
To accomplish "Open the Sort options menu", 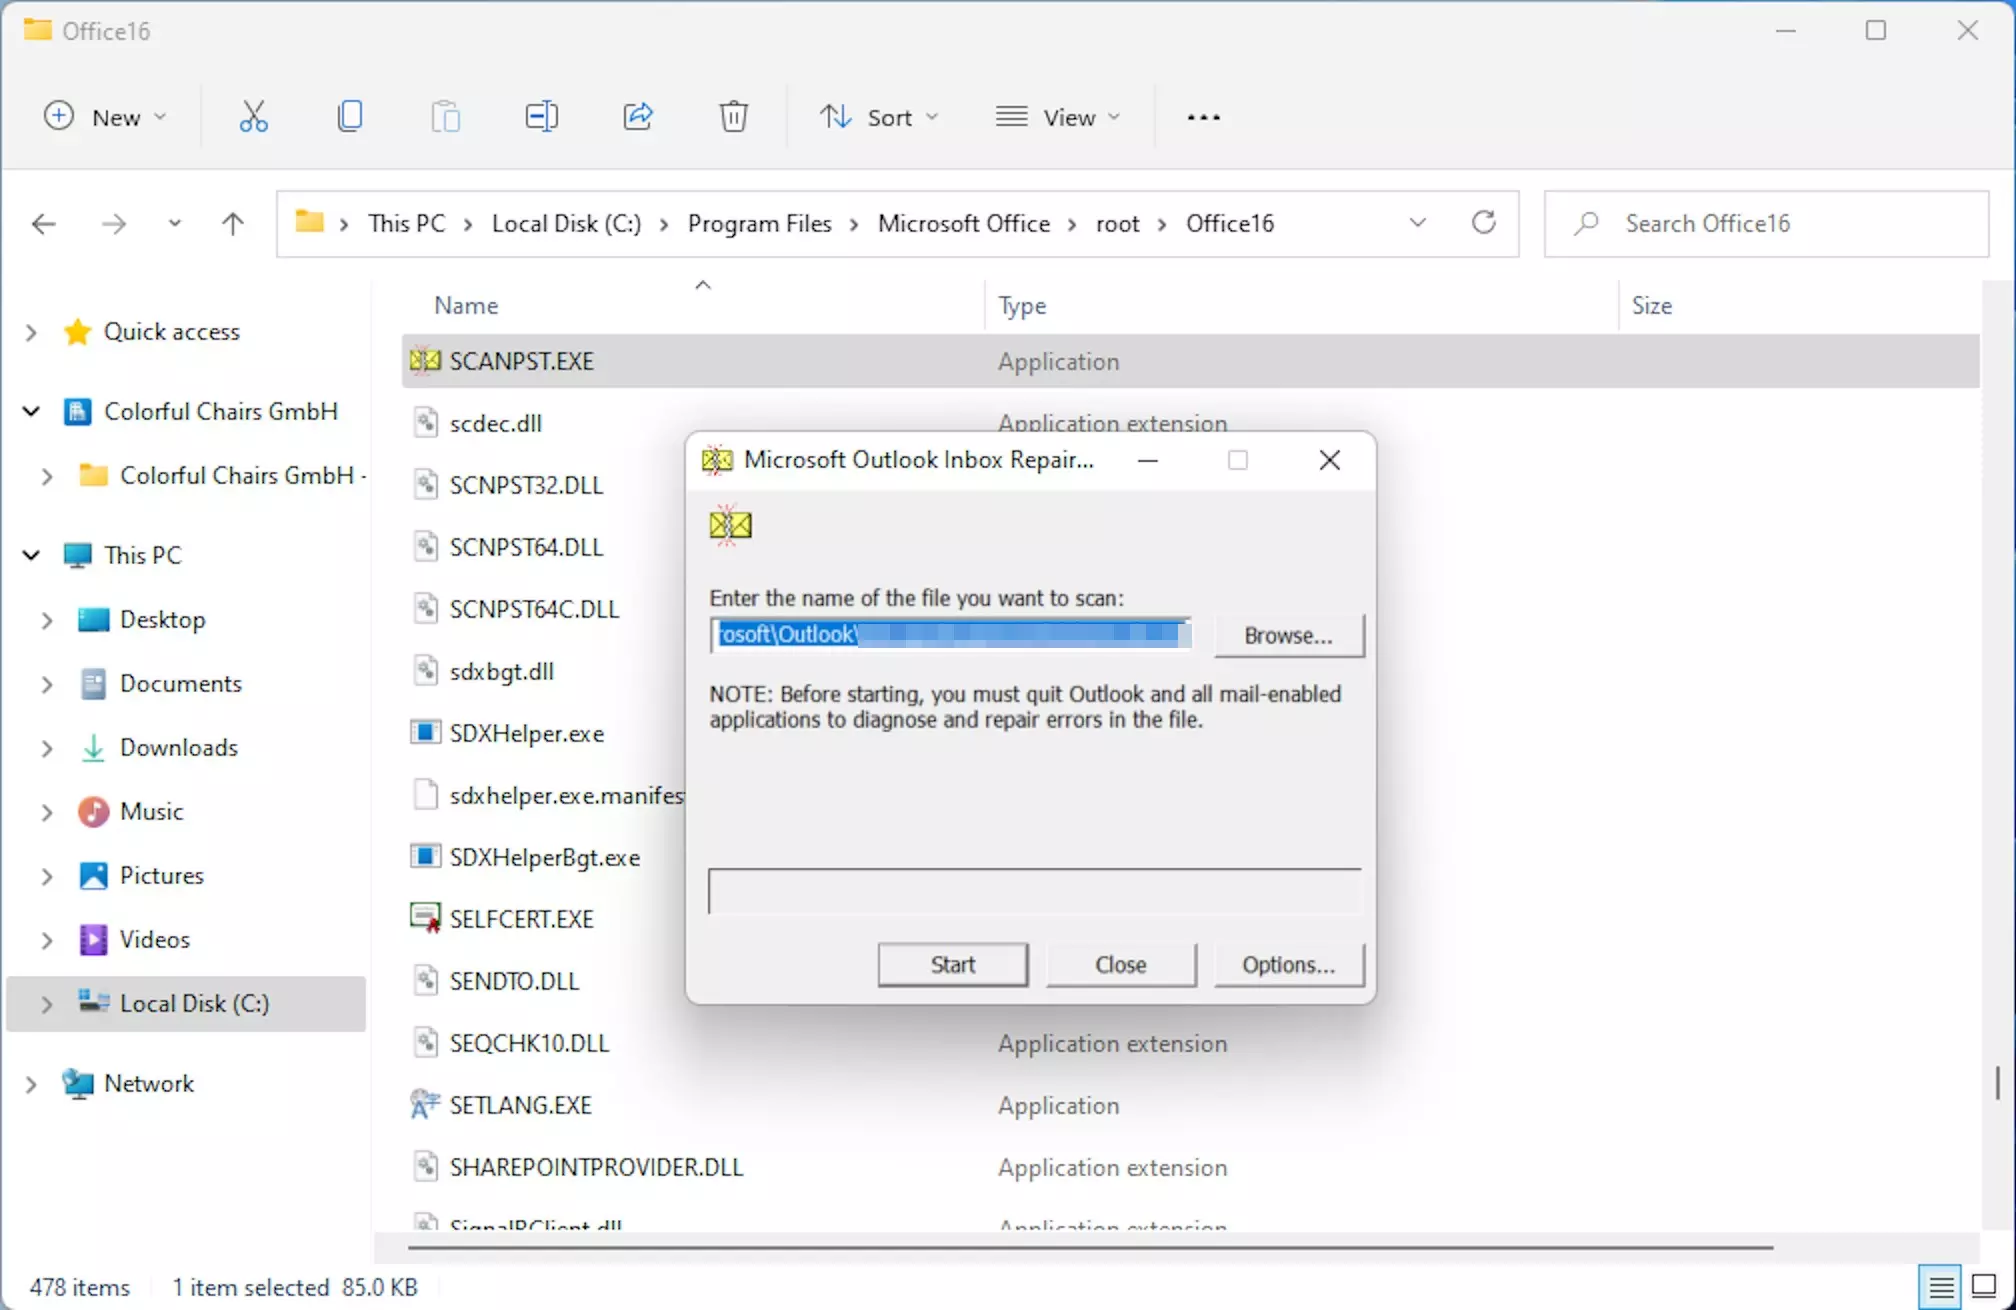I will click(x=879, y=117).
